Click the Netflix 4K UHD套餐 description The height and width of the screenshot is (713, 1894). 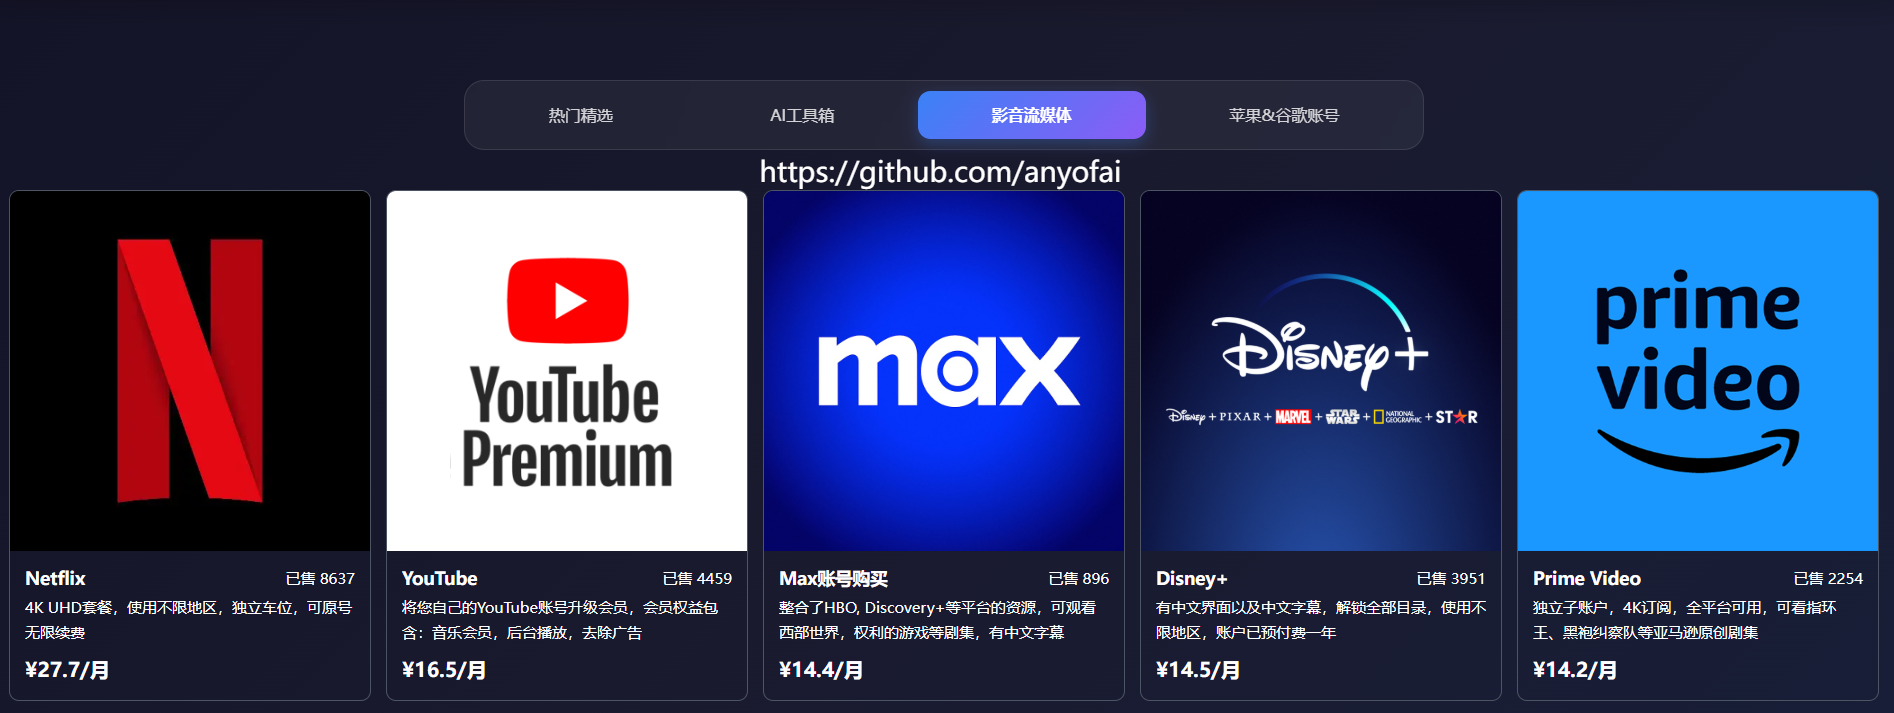coord(189,620)
